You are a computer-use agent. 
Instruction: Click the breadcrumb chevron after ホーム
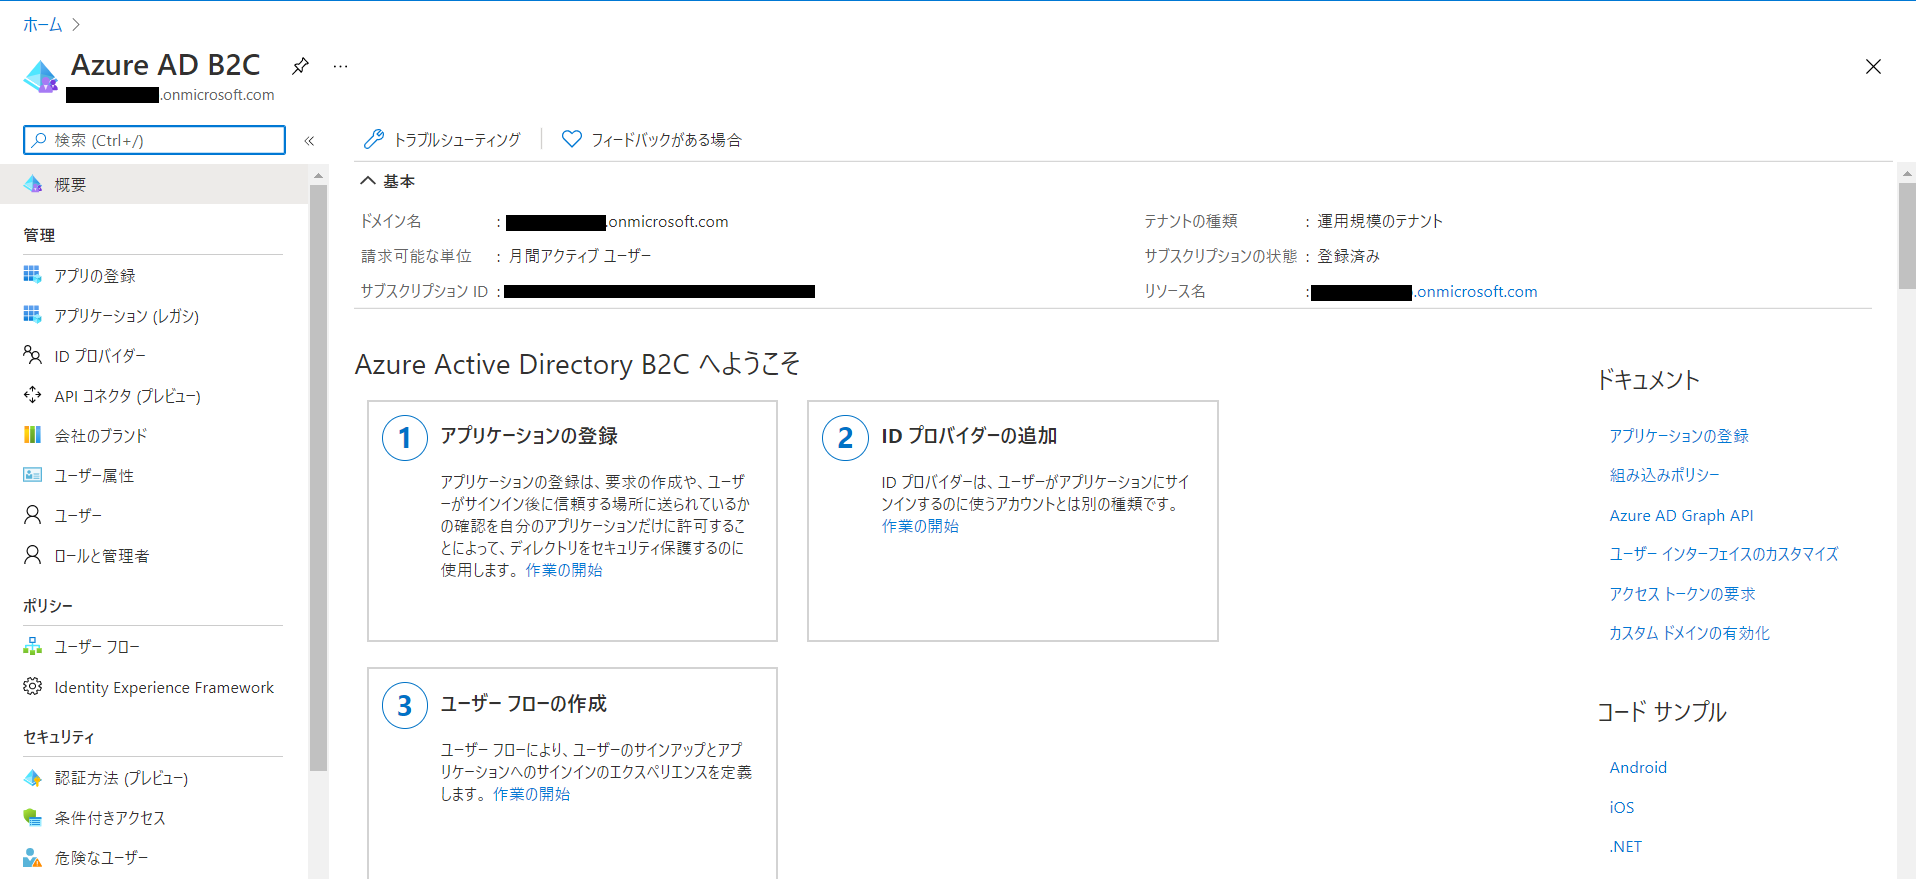point(76,25)
